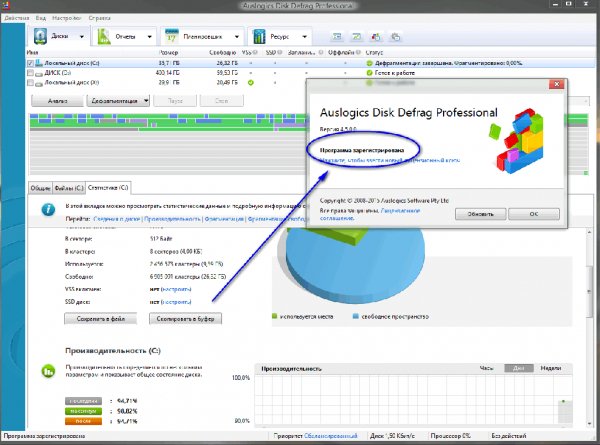600x445 pixels.
Task: Click the help icon beside Заплан. column header
Action: click(321, 52)
